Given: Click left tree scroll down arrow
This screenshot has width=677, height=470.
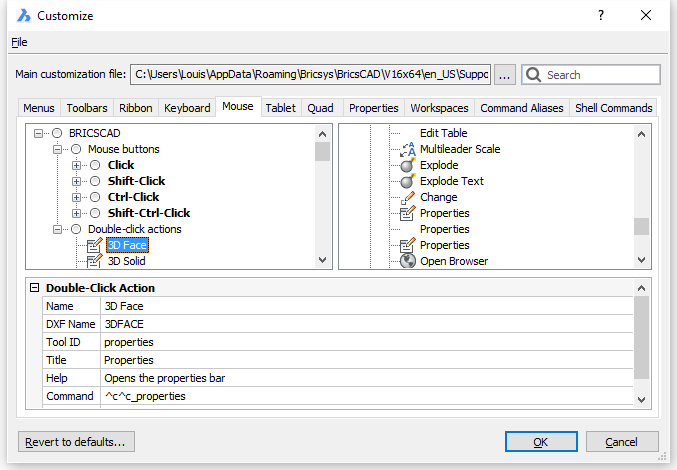Looking at the screenshot, I should pyautogui.click(x=323, y=260).
